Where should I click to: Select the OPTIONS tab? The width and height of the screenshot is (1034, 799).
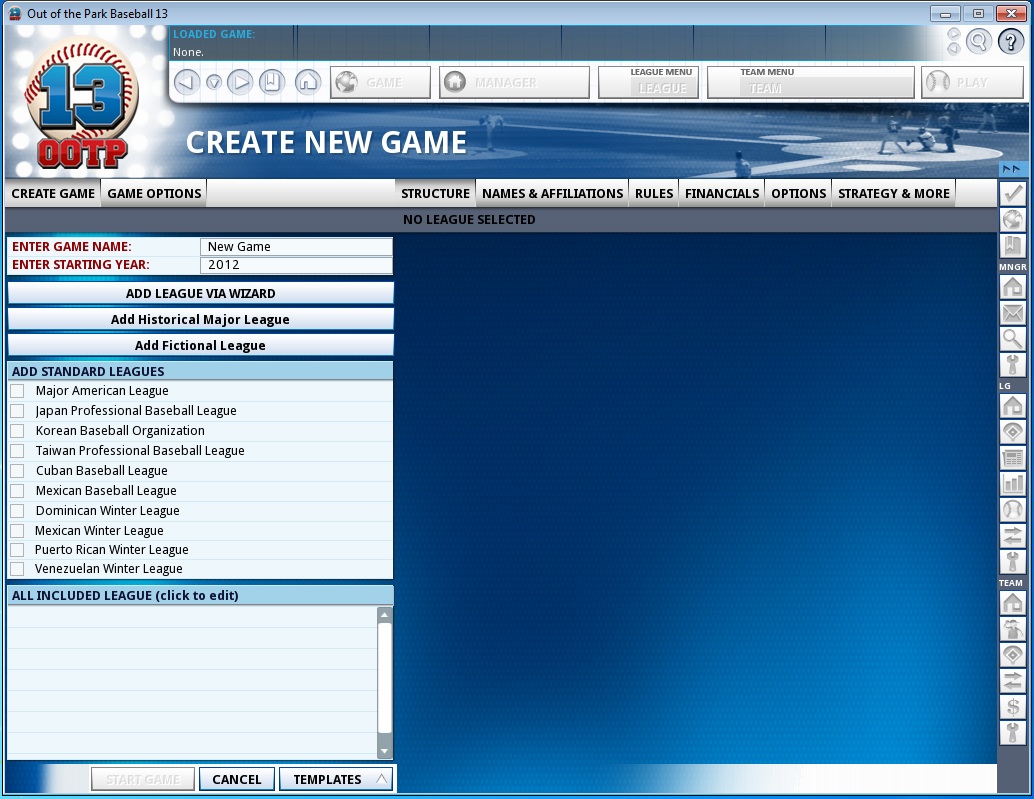point(798,193)
